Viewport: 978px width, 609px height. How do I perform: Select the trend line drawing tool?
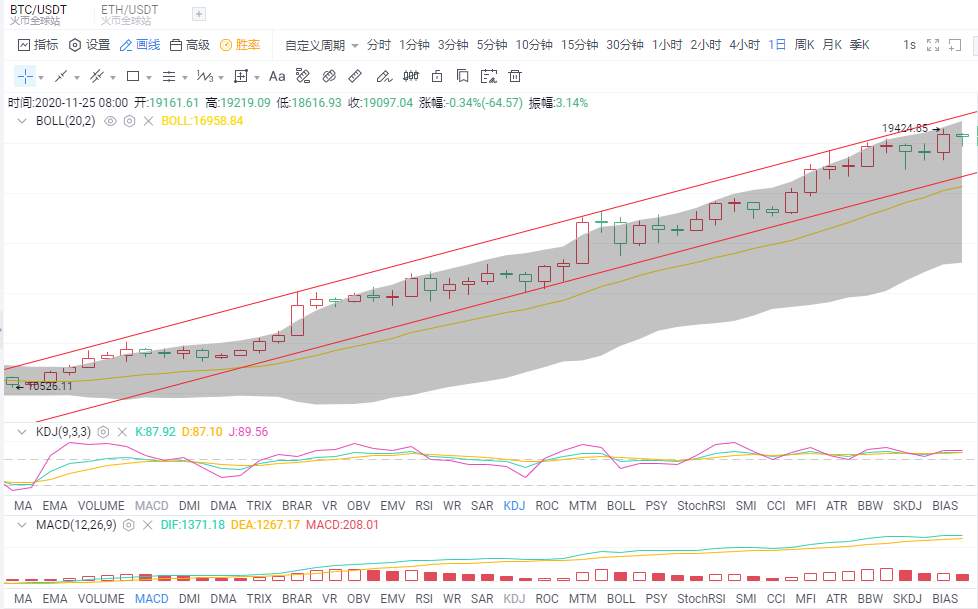(61, 76)
